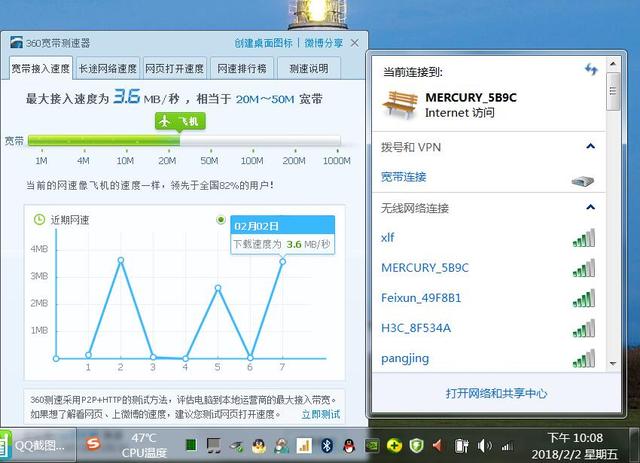640x463 pixels.
Task: Click chart data point above day 2
Action: pyautogui.click(x=120, y=260)
